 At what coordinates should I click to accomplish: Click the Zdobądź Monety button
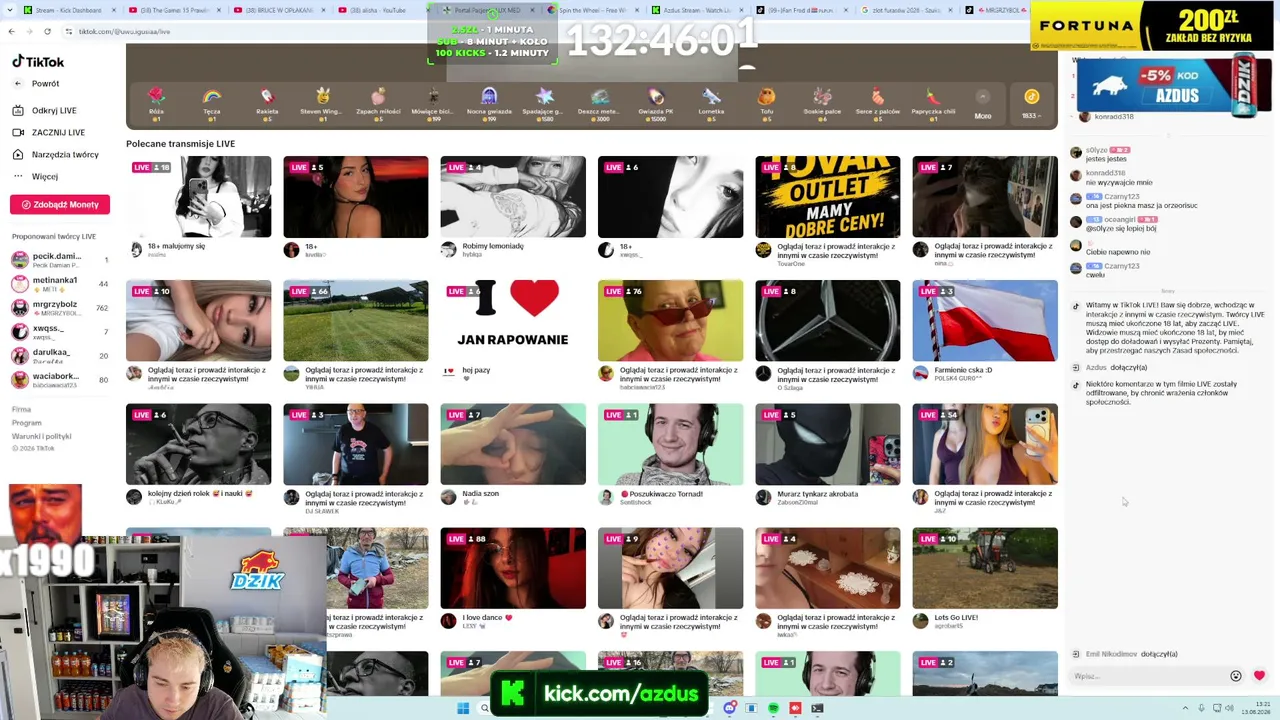(x=60, y=205)
